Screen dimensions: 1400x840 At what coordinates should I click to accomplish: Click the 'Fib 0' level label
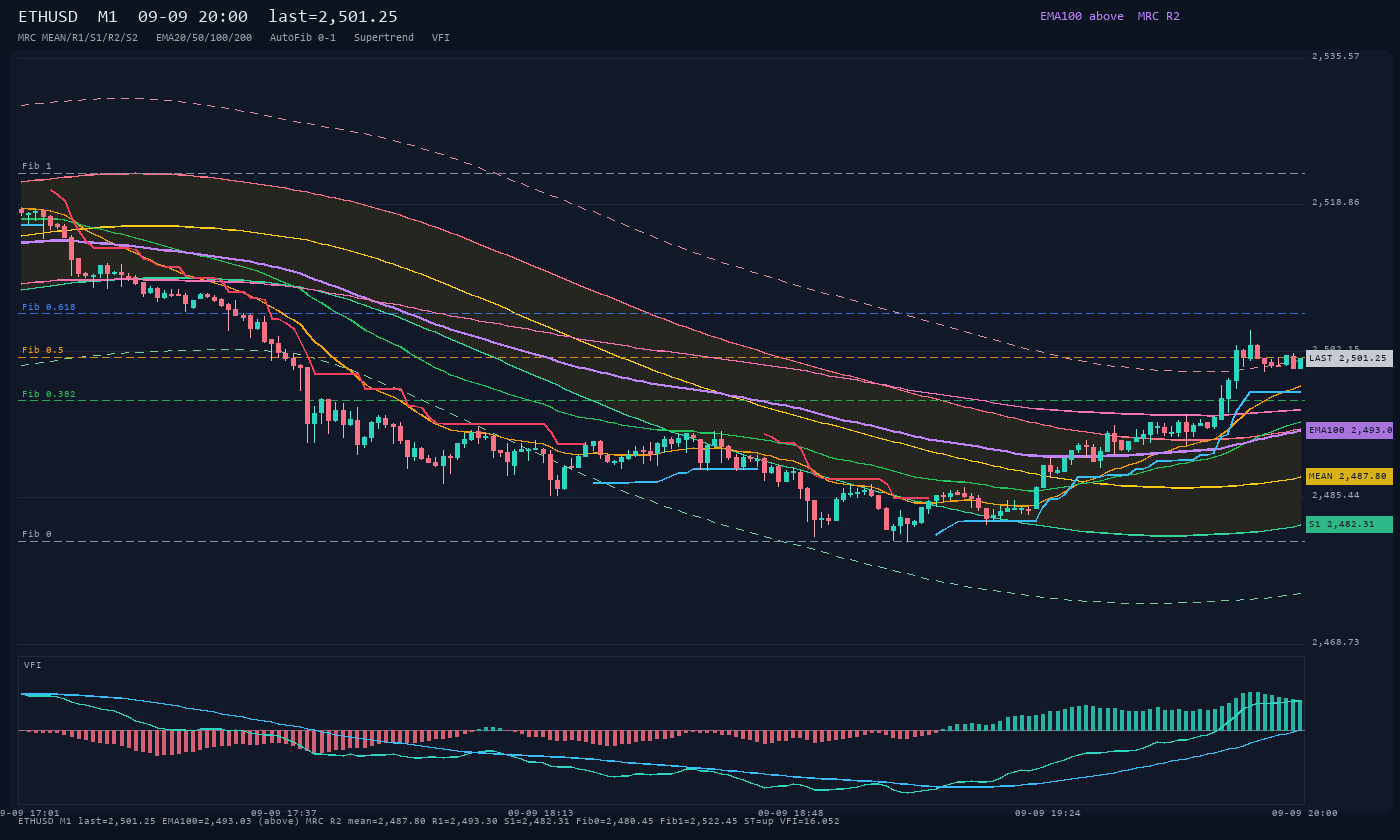point(37,534)
